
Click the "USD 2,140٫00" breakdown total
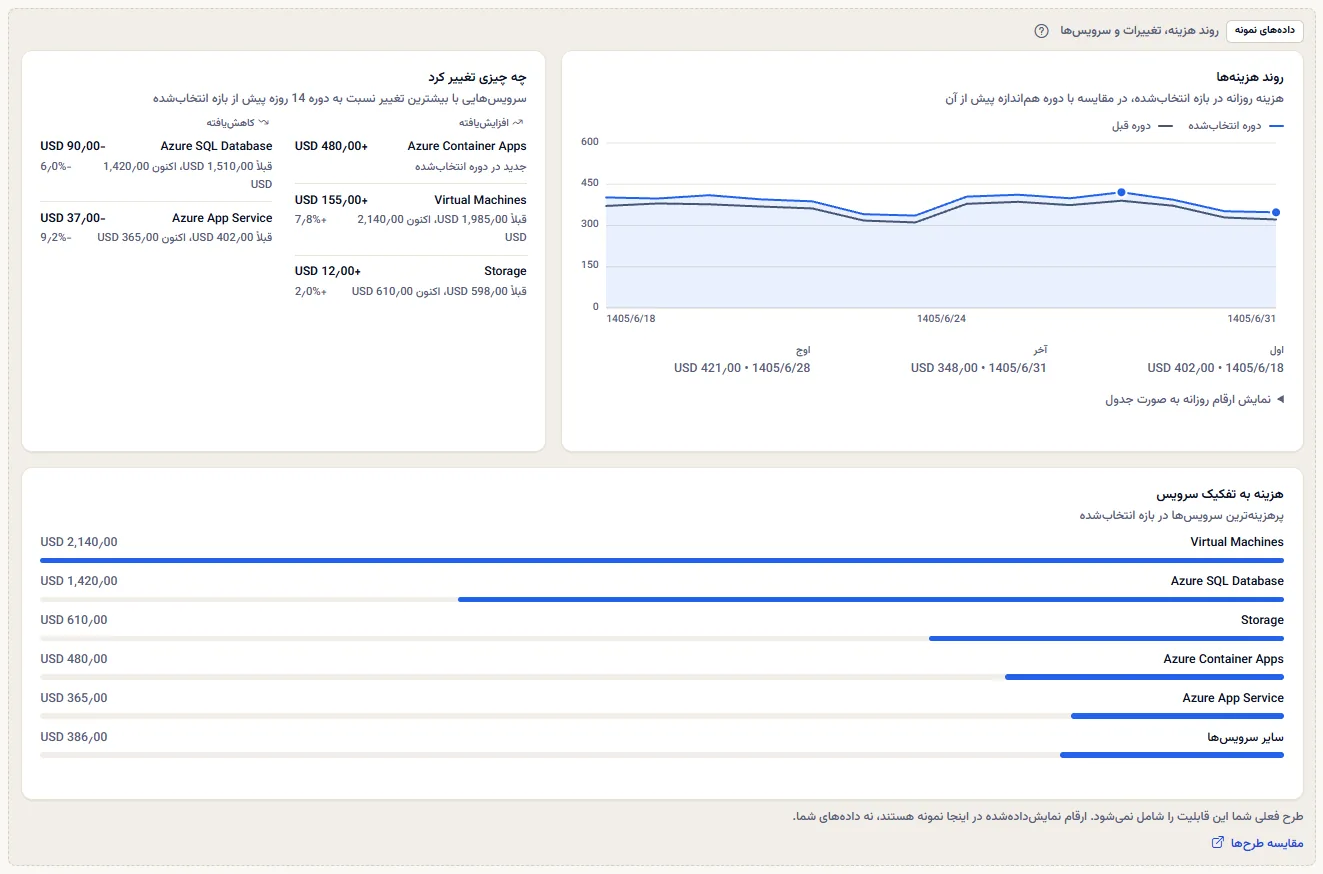(x=79, y=542)
